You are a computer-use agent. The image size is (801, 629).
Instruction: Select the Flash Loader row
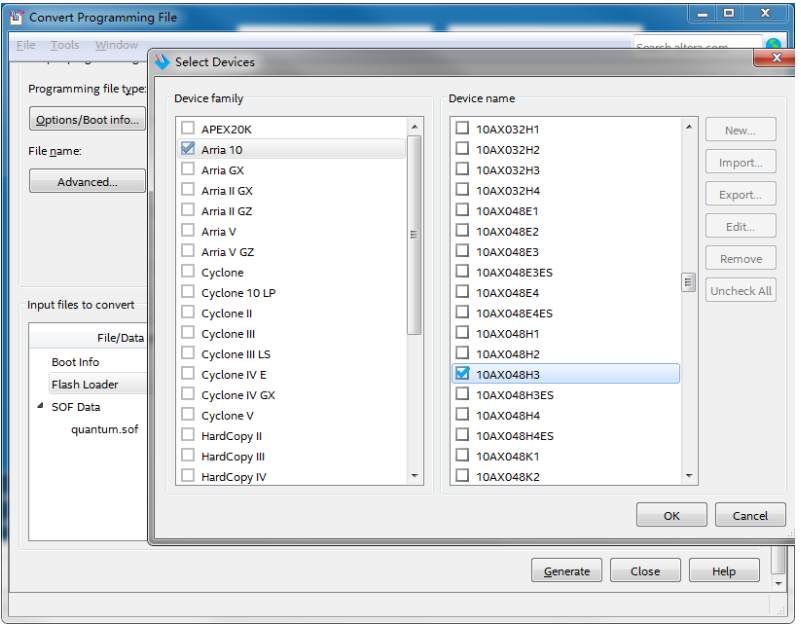98,384
